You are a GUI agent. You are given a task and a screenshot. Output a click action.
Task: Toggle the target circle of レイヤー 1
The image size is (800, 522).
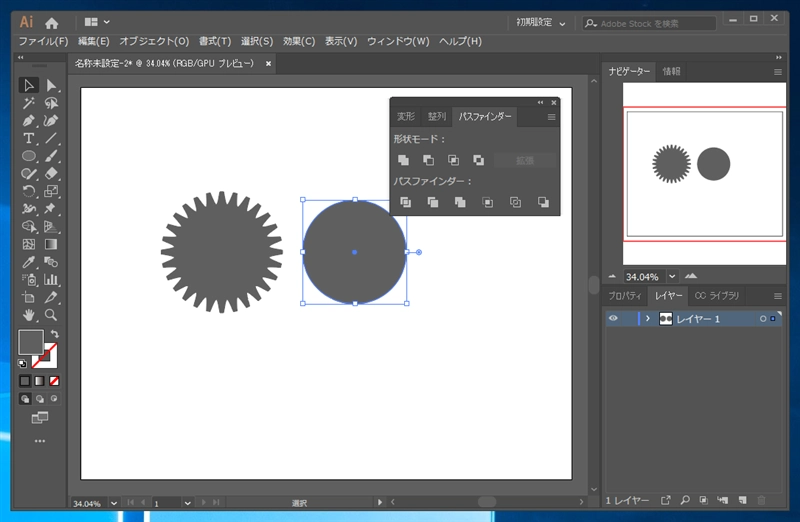pyautogui.click(x=763, y=319)
